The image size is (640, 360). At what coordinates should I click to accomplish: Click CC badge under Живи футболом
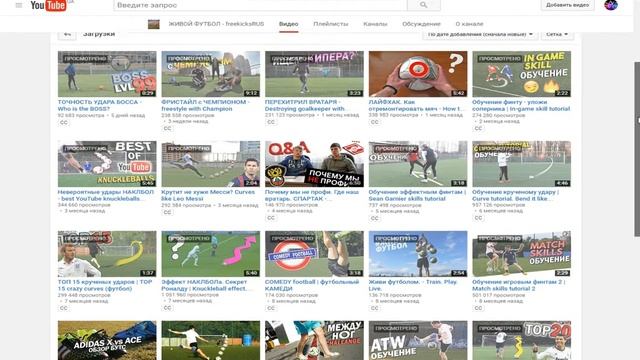[375, 308]
